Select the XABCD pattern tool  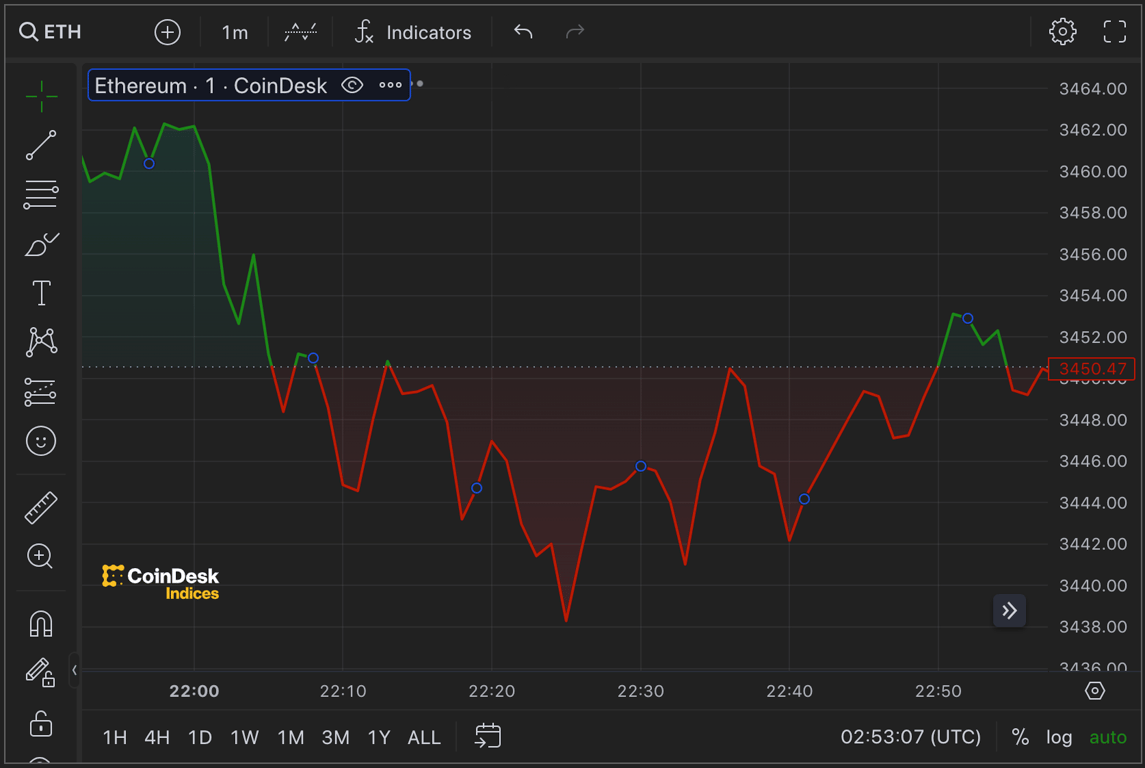click(x=41, y=342)
